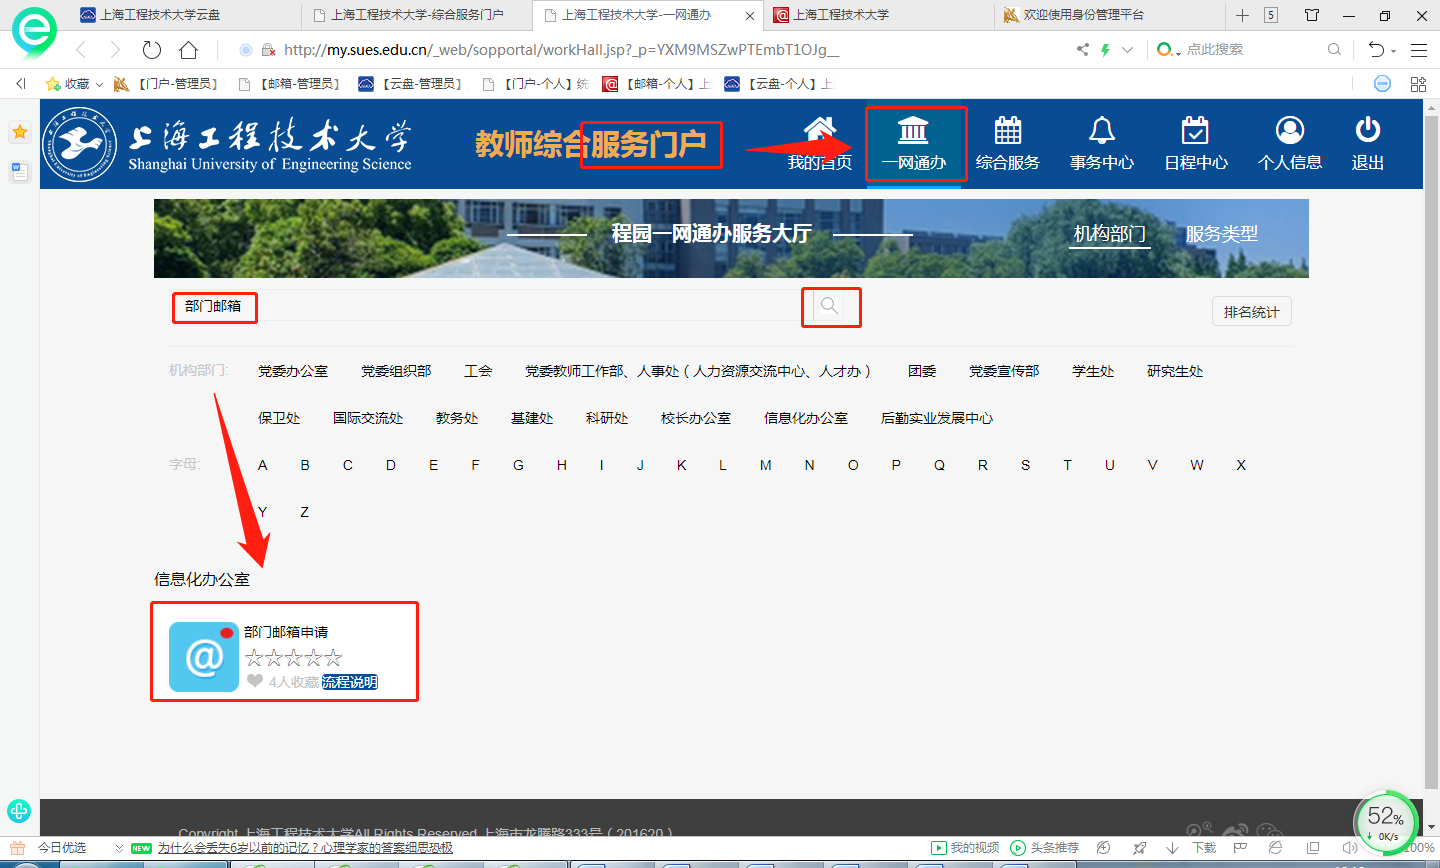Filter by 研究生处 department
Image resolution: width=1440 pixels, height=868 pixels.
[x=1175, y=371]
